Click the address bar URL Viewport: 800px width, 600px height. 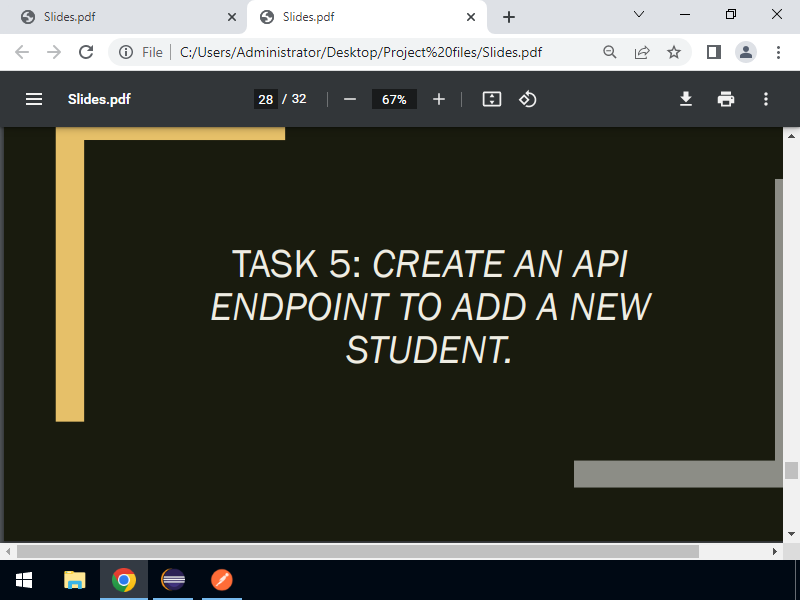pyautogui.click(x=361, y=52)
